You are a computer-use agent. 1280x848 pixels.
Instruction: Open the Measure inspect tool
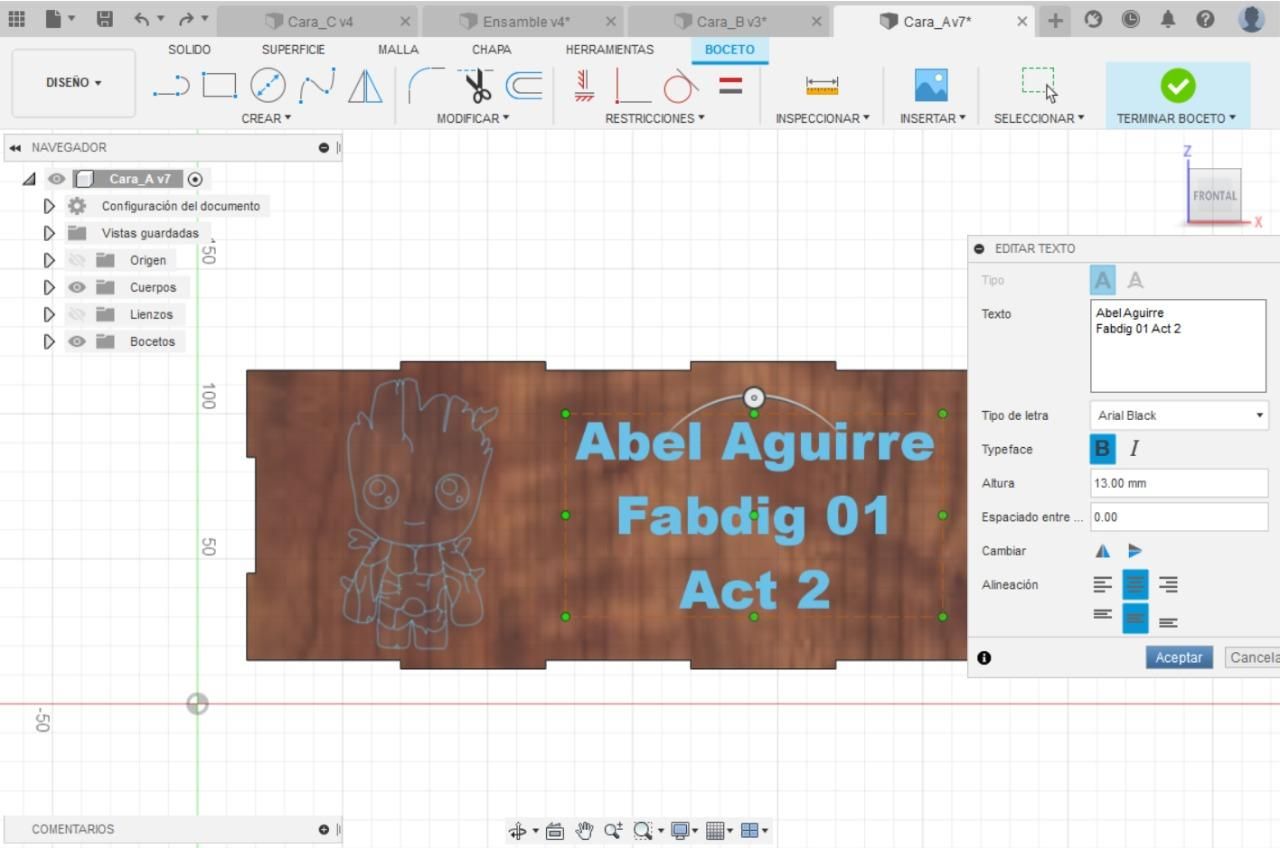click(822, 86)
